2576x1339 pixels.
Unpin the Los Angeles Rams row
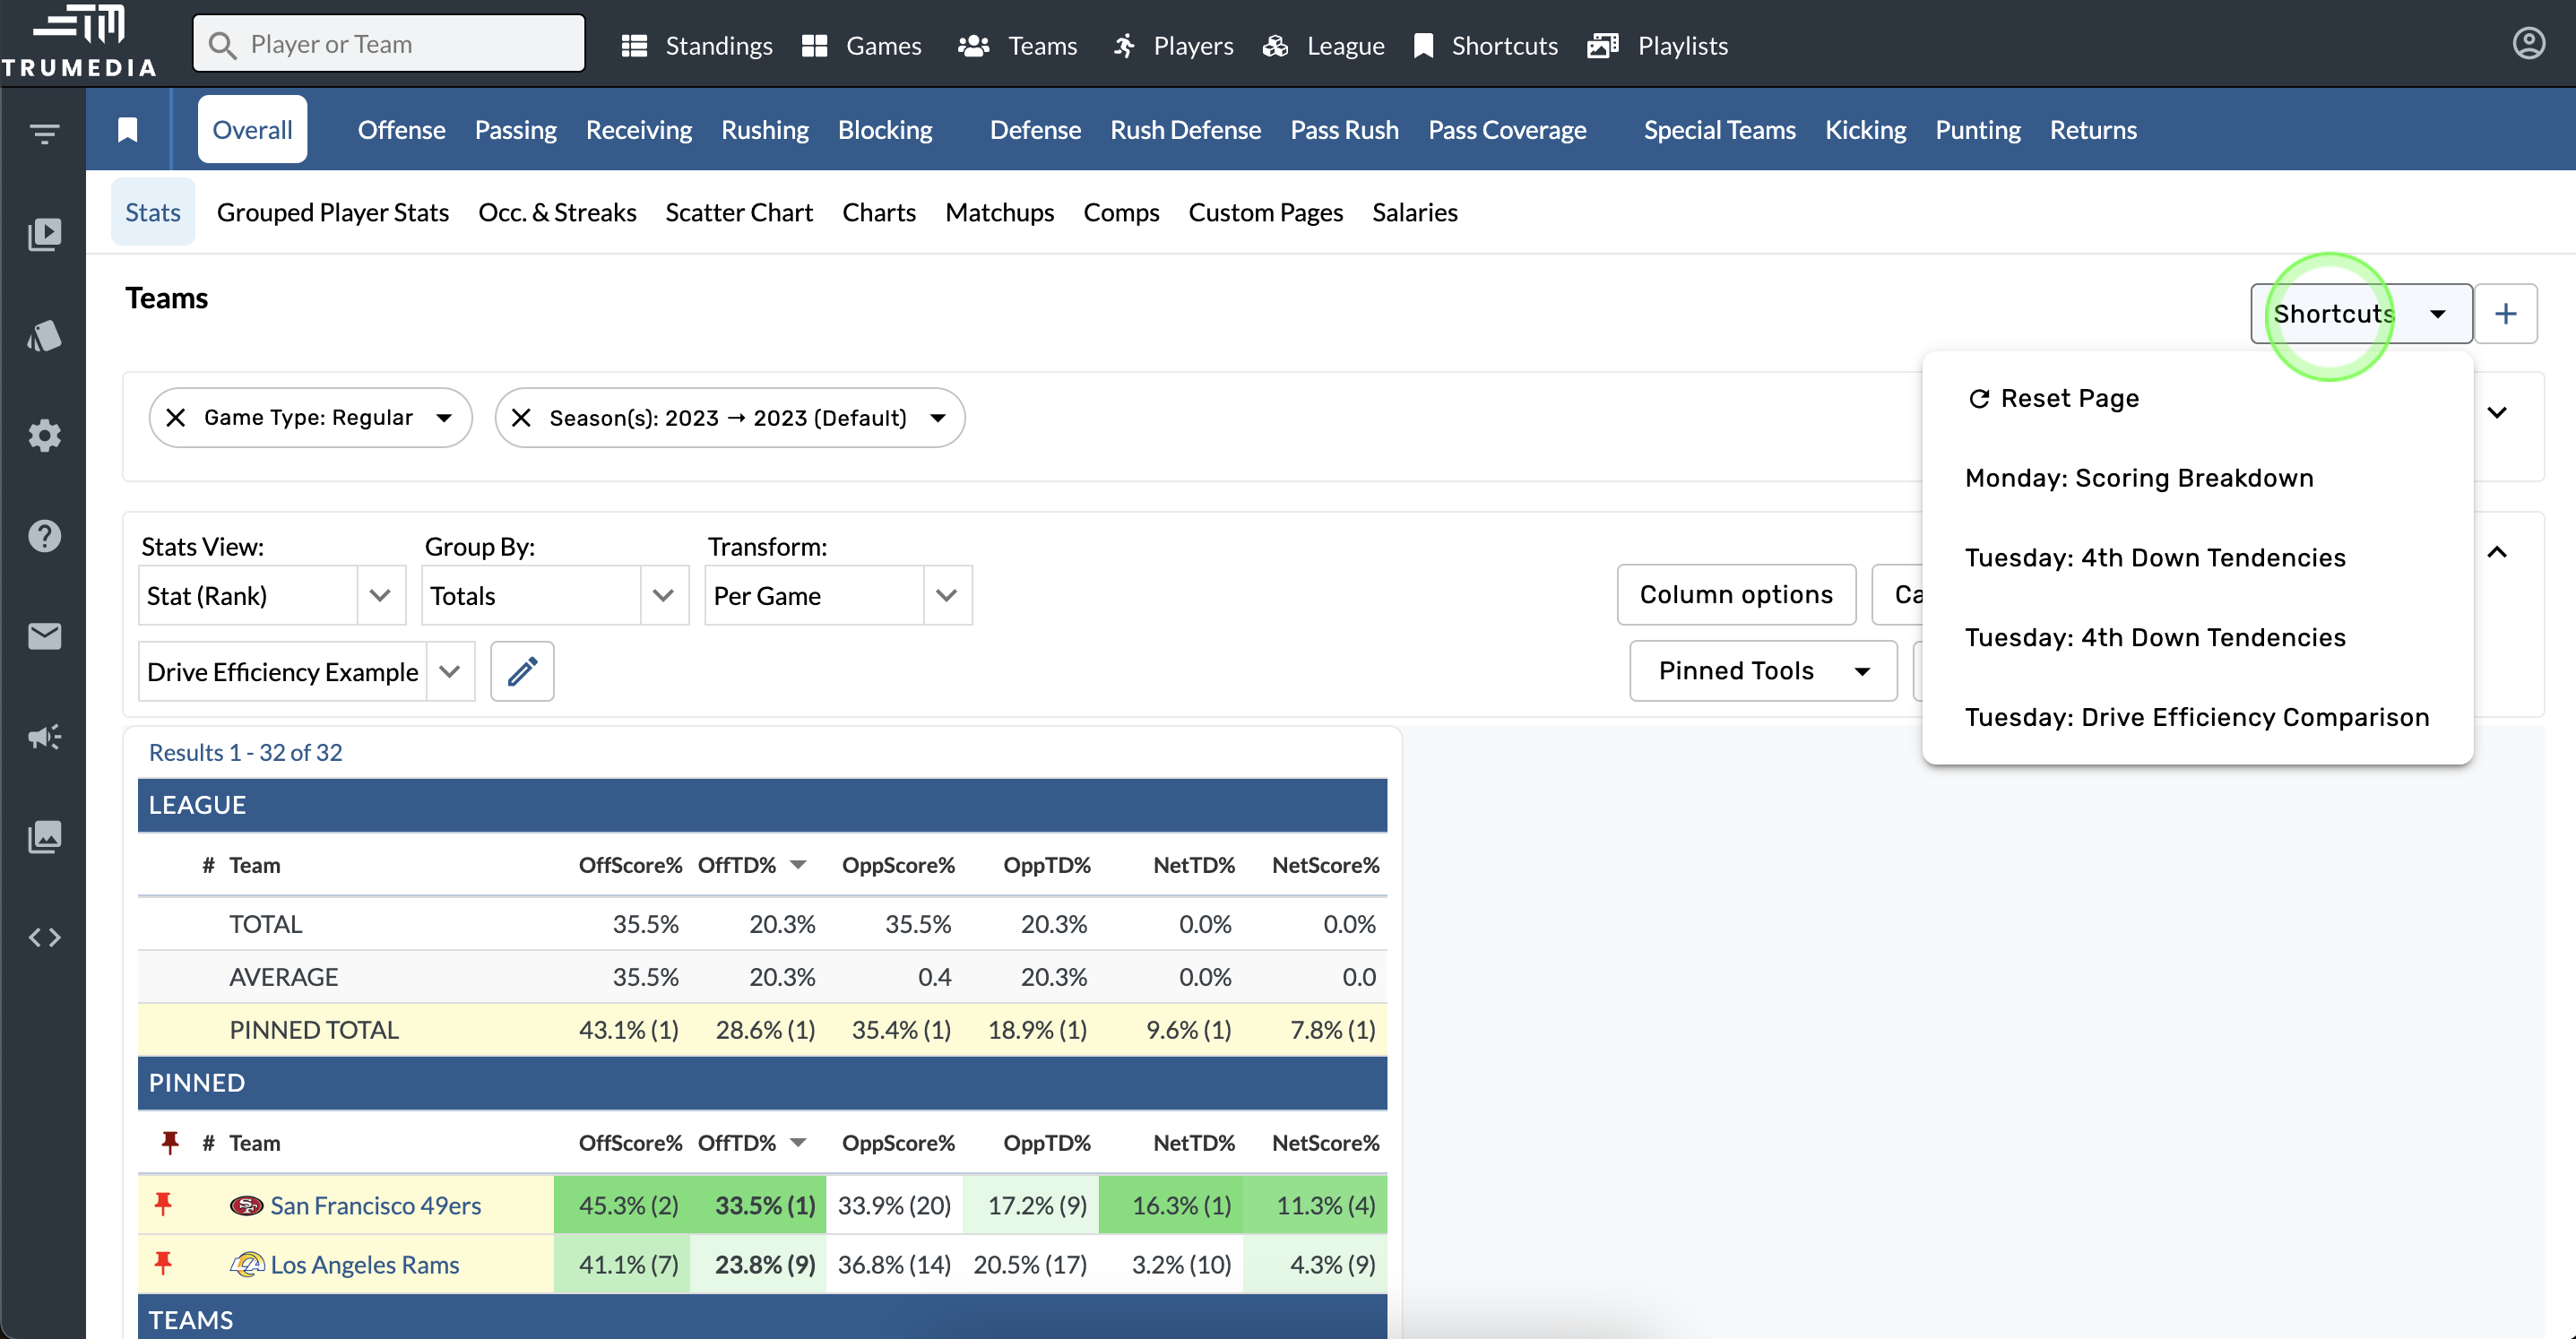(x=164, y=1264)
